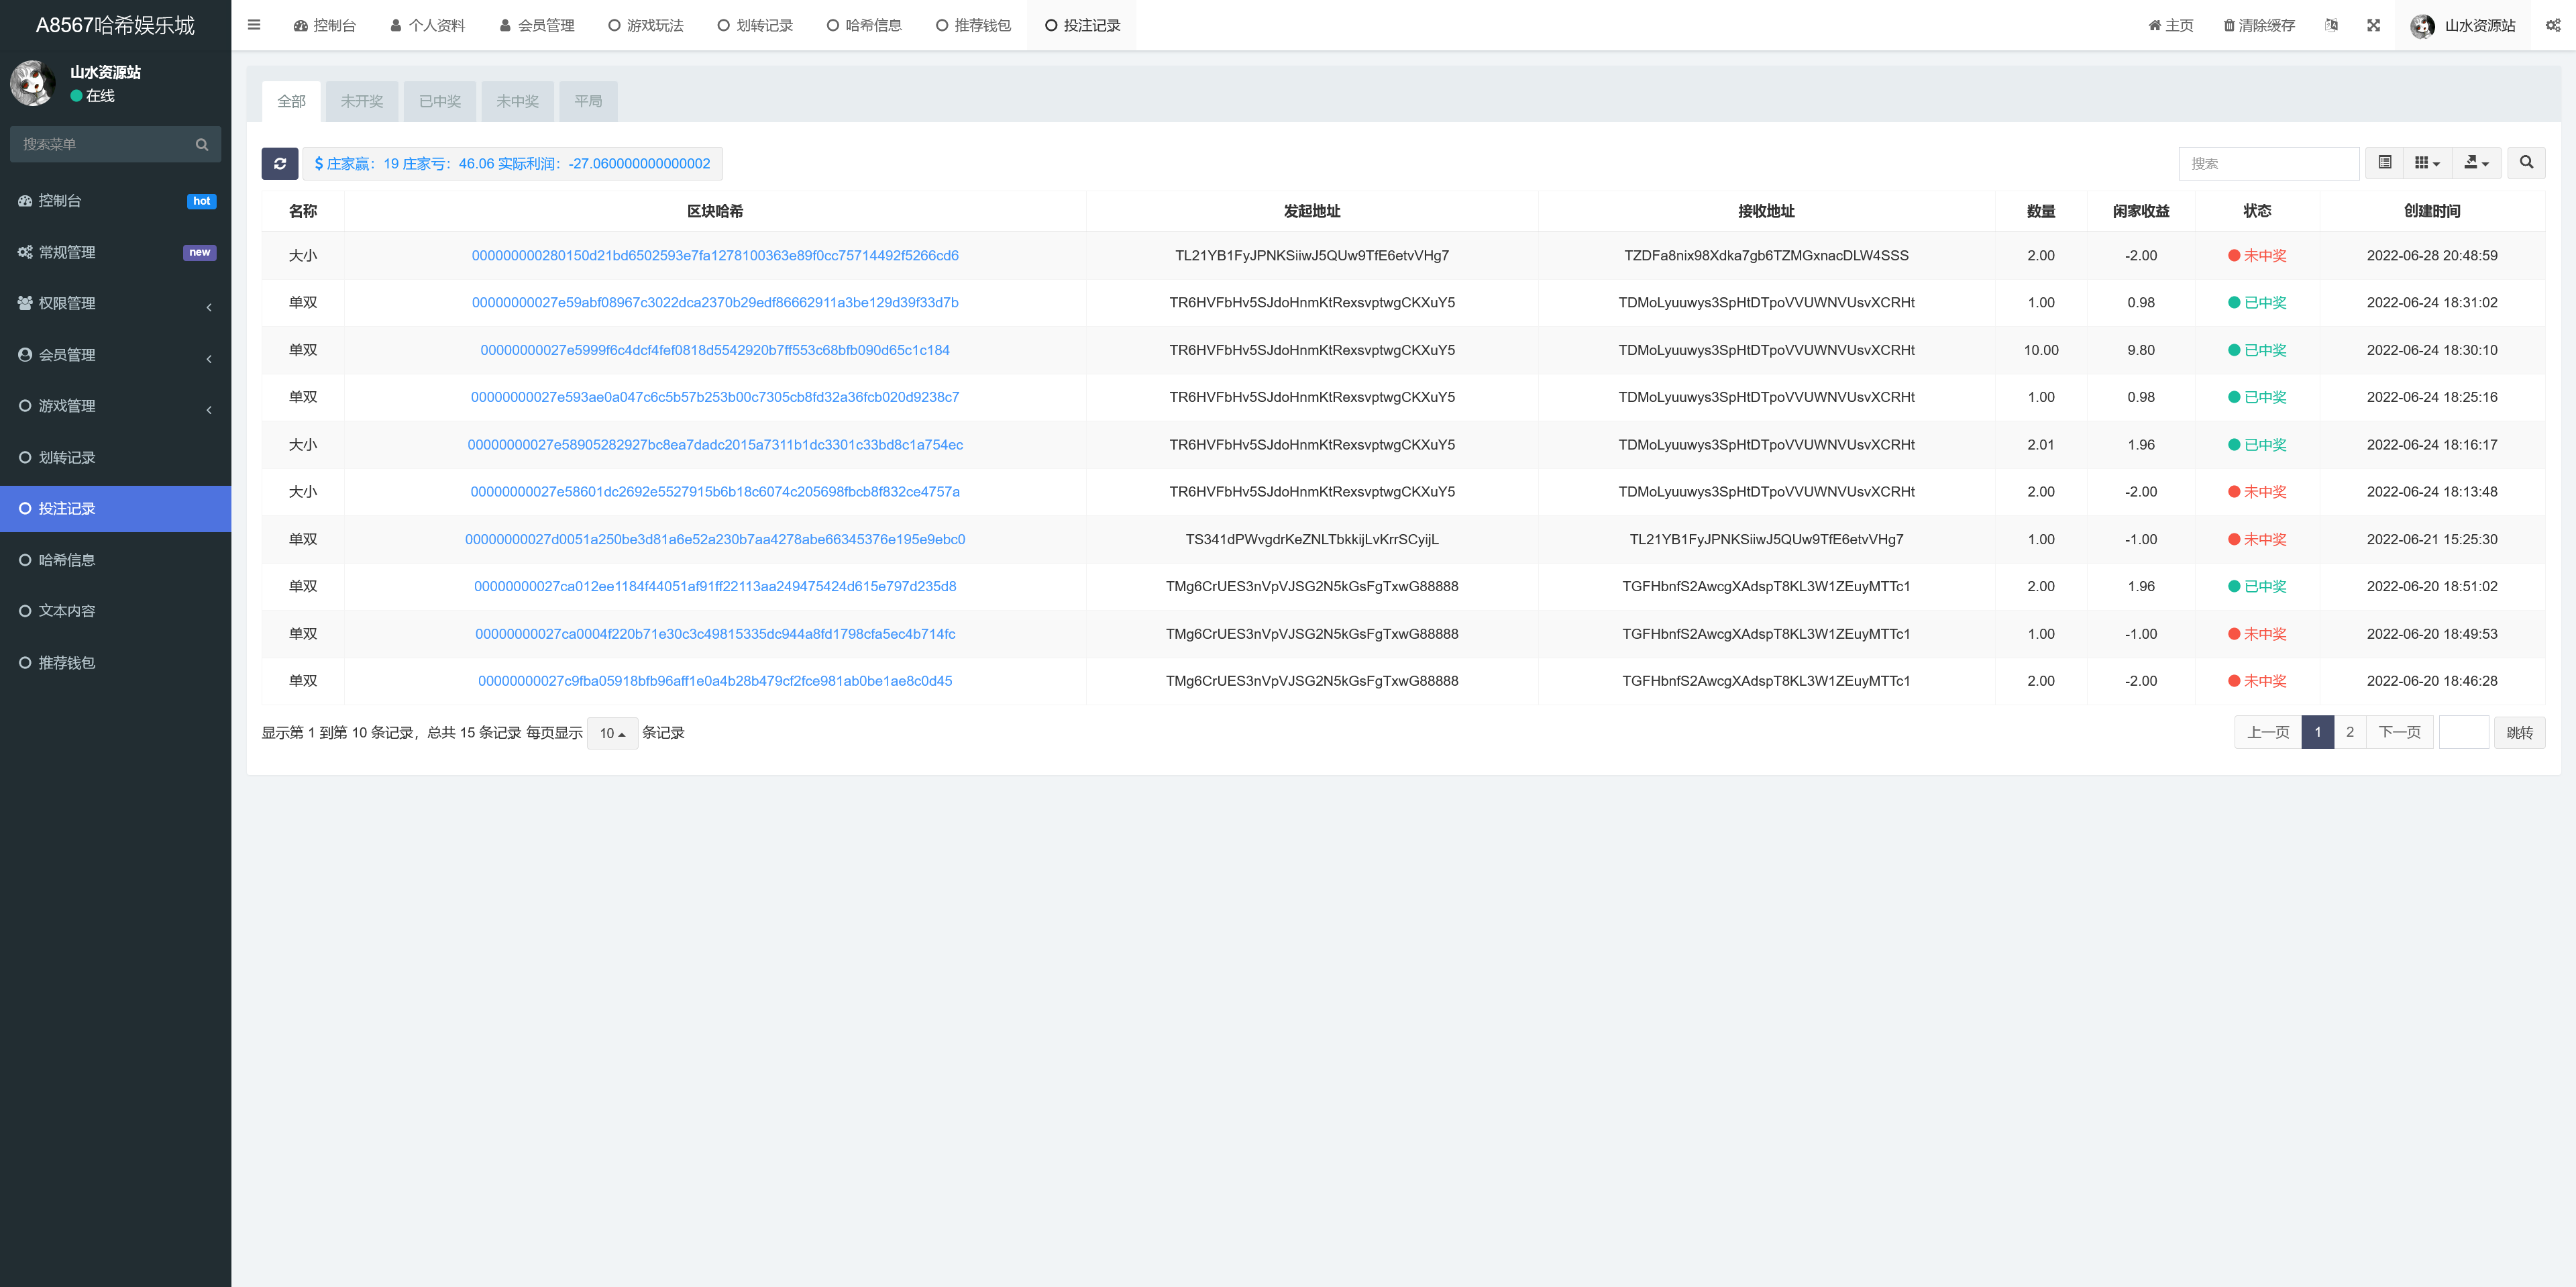
Task: Click the table search magnifier button
Action: click(2527, 163)
